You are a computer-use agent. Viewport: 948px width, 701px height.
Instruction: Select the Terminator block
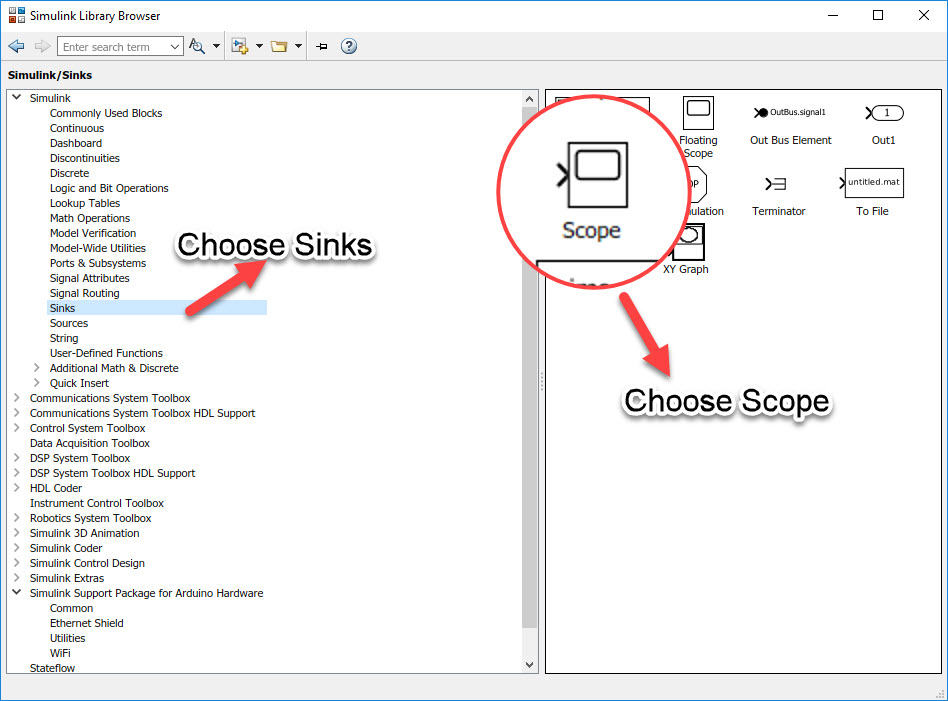(779, 183)
